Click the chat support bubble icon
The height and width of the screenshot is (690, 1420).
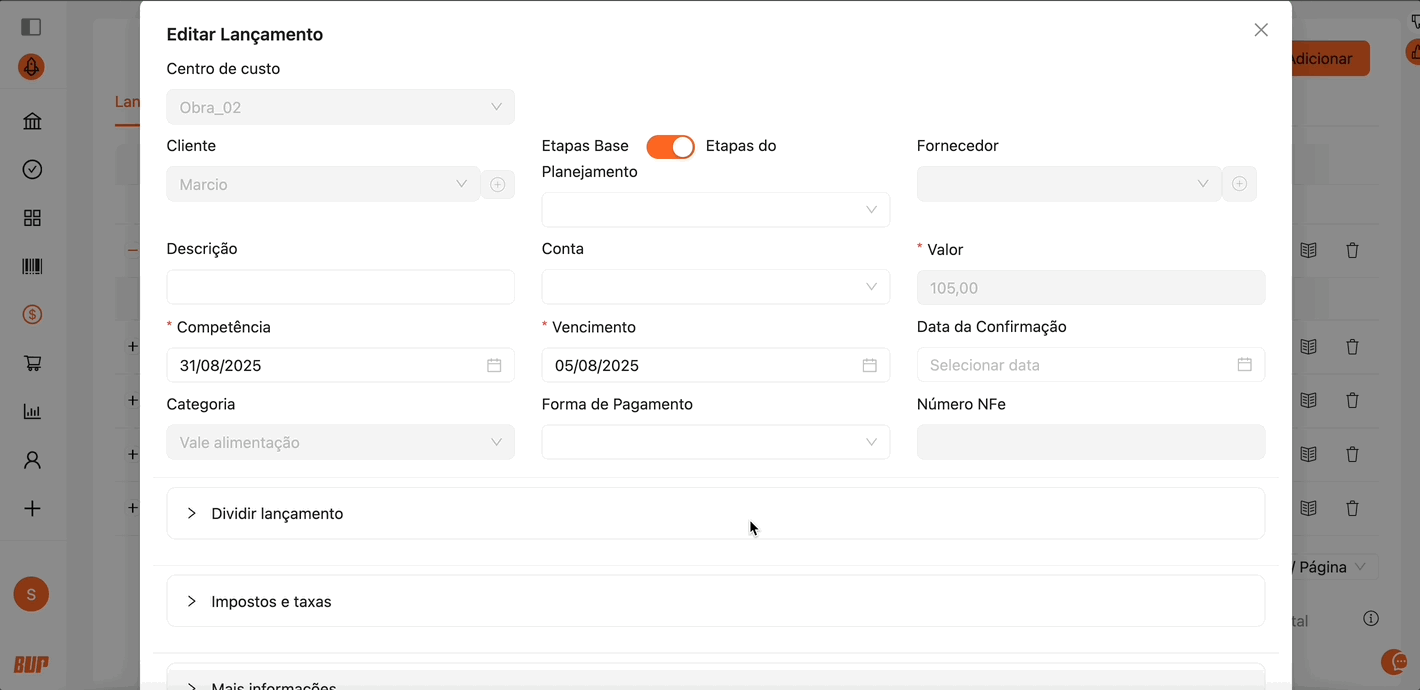pos(1394,661)
